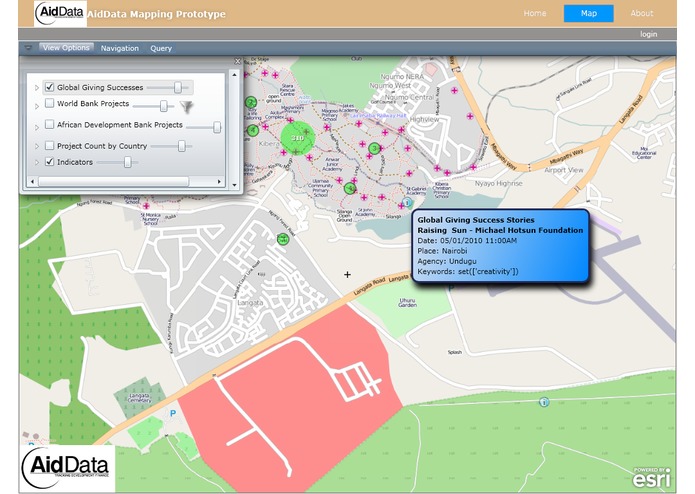The height and width of the screenshot is (494, 695).
Task: Click the green cluster marker on Ngong Forest Road
Action: (x=283, y=239)
